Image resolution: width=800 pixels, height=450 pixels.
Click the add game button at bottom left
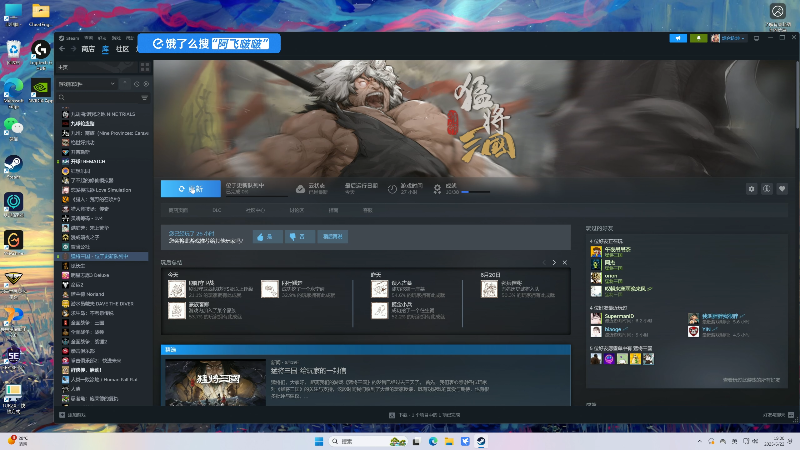72,415
